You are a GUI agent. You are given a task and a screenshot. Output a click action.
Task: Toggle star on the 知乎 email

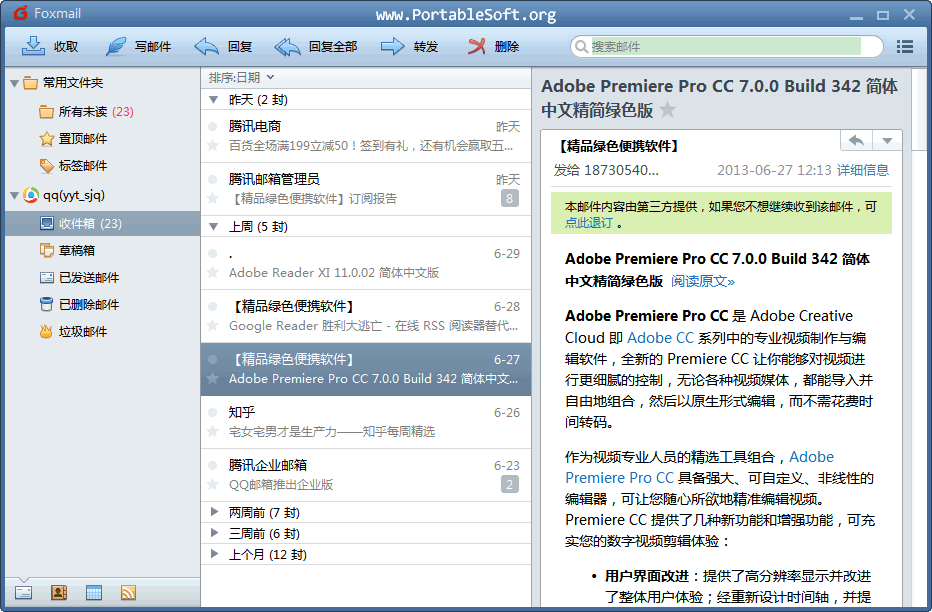[x=212, y=431]
